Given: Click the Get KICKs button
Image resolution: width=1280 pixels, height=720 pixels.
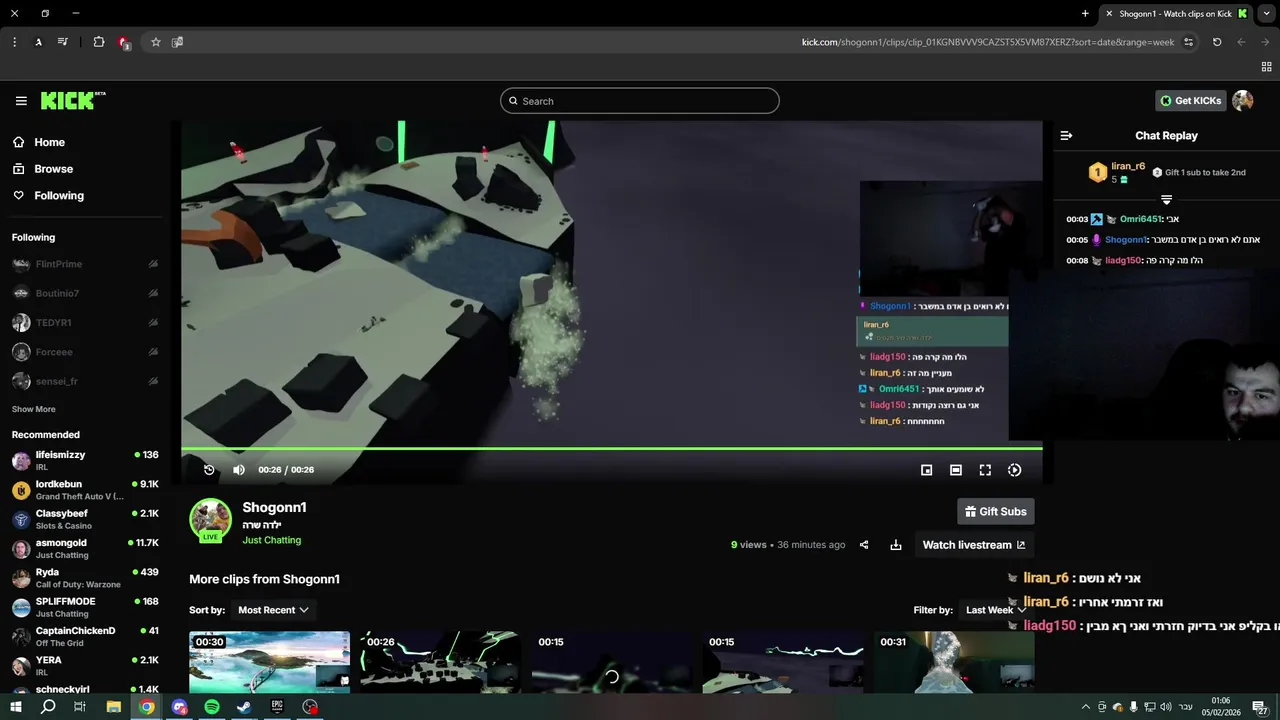Looking at the screenshot, I should click(x=1191, y=101).
